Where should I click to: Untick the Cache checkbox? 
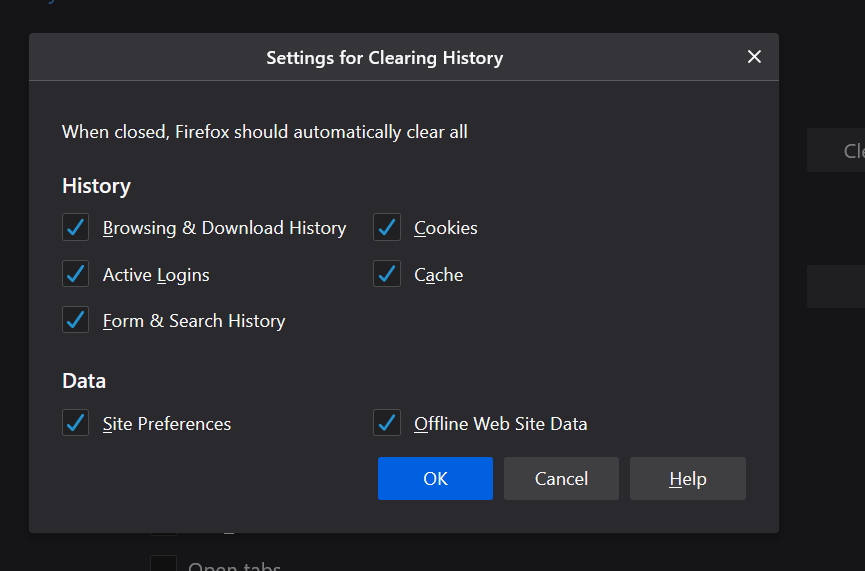[387, 274]
